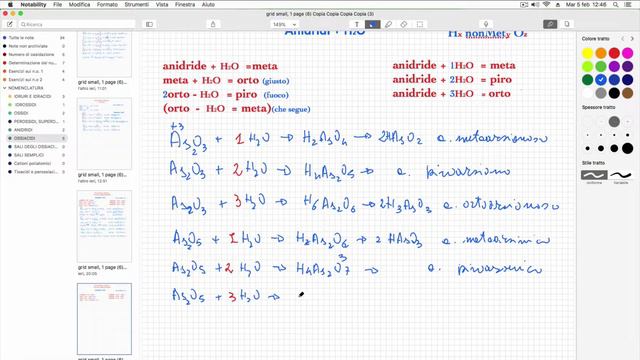Select the Pen tool
Viewport: 640px width, 360px height.
click(x=372, y=24)
